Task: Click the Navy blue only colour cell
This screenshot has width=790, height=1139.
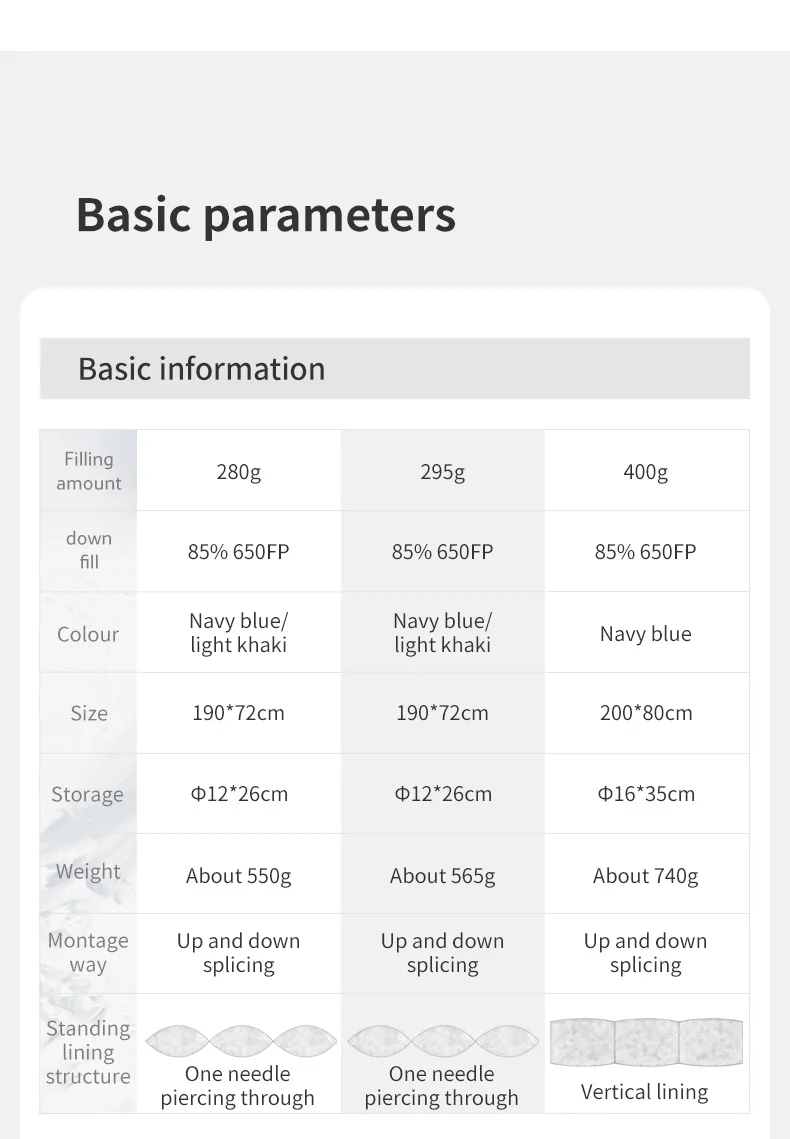Action: (646, 633)
